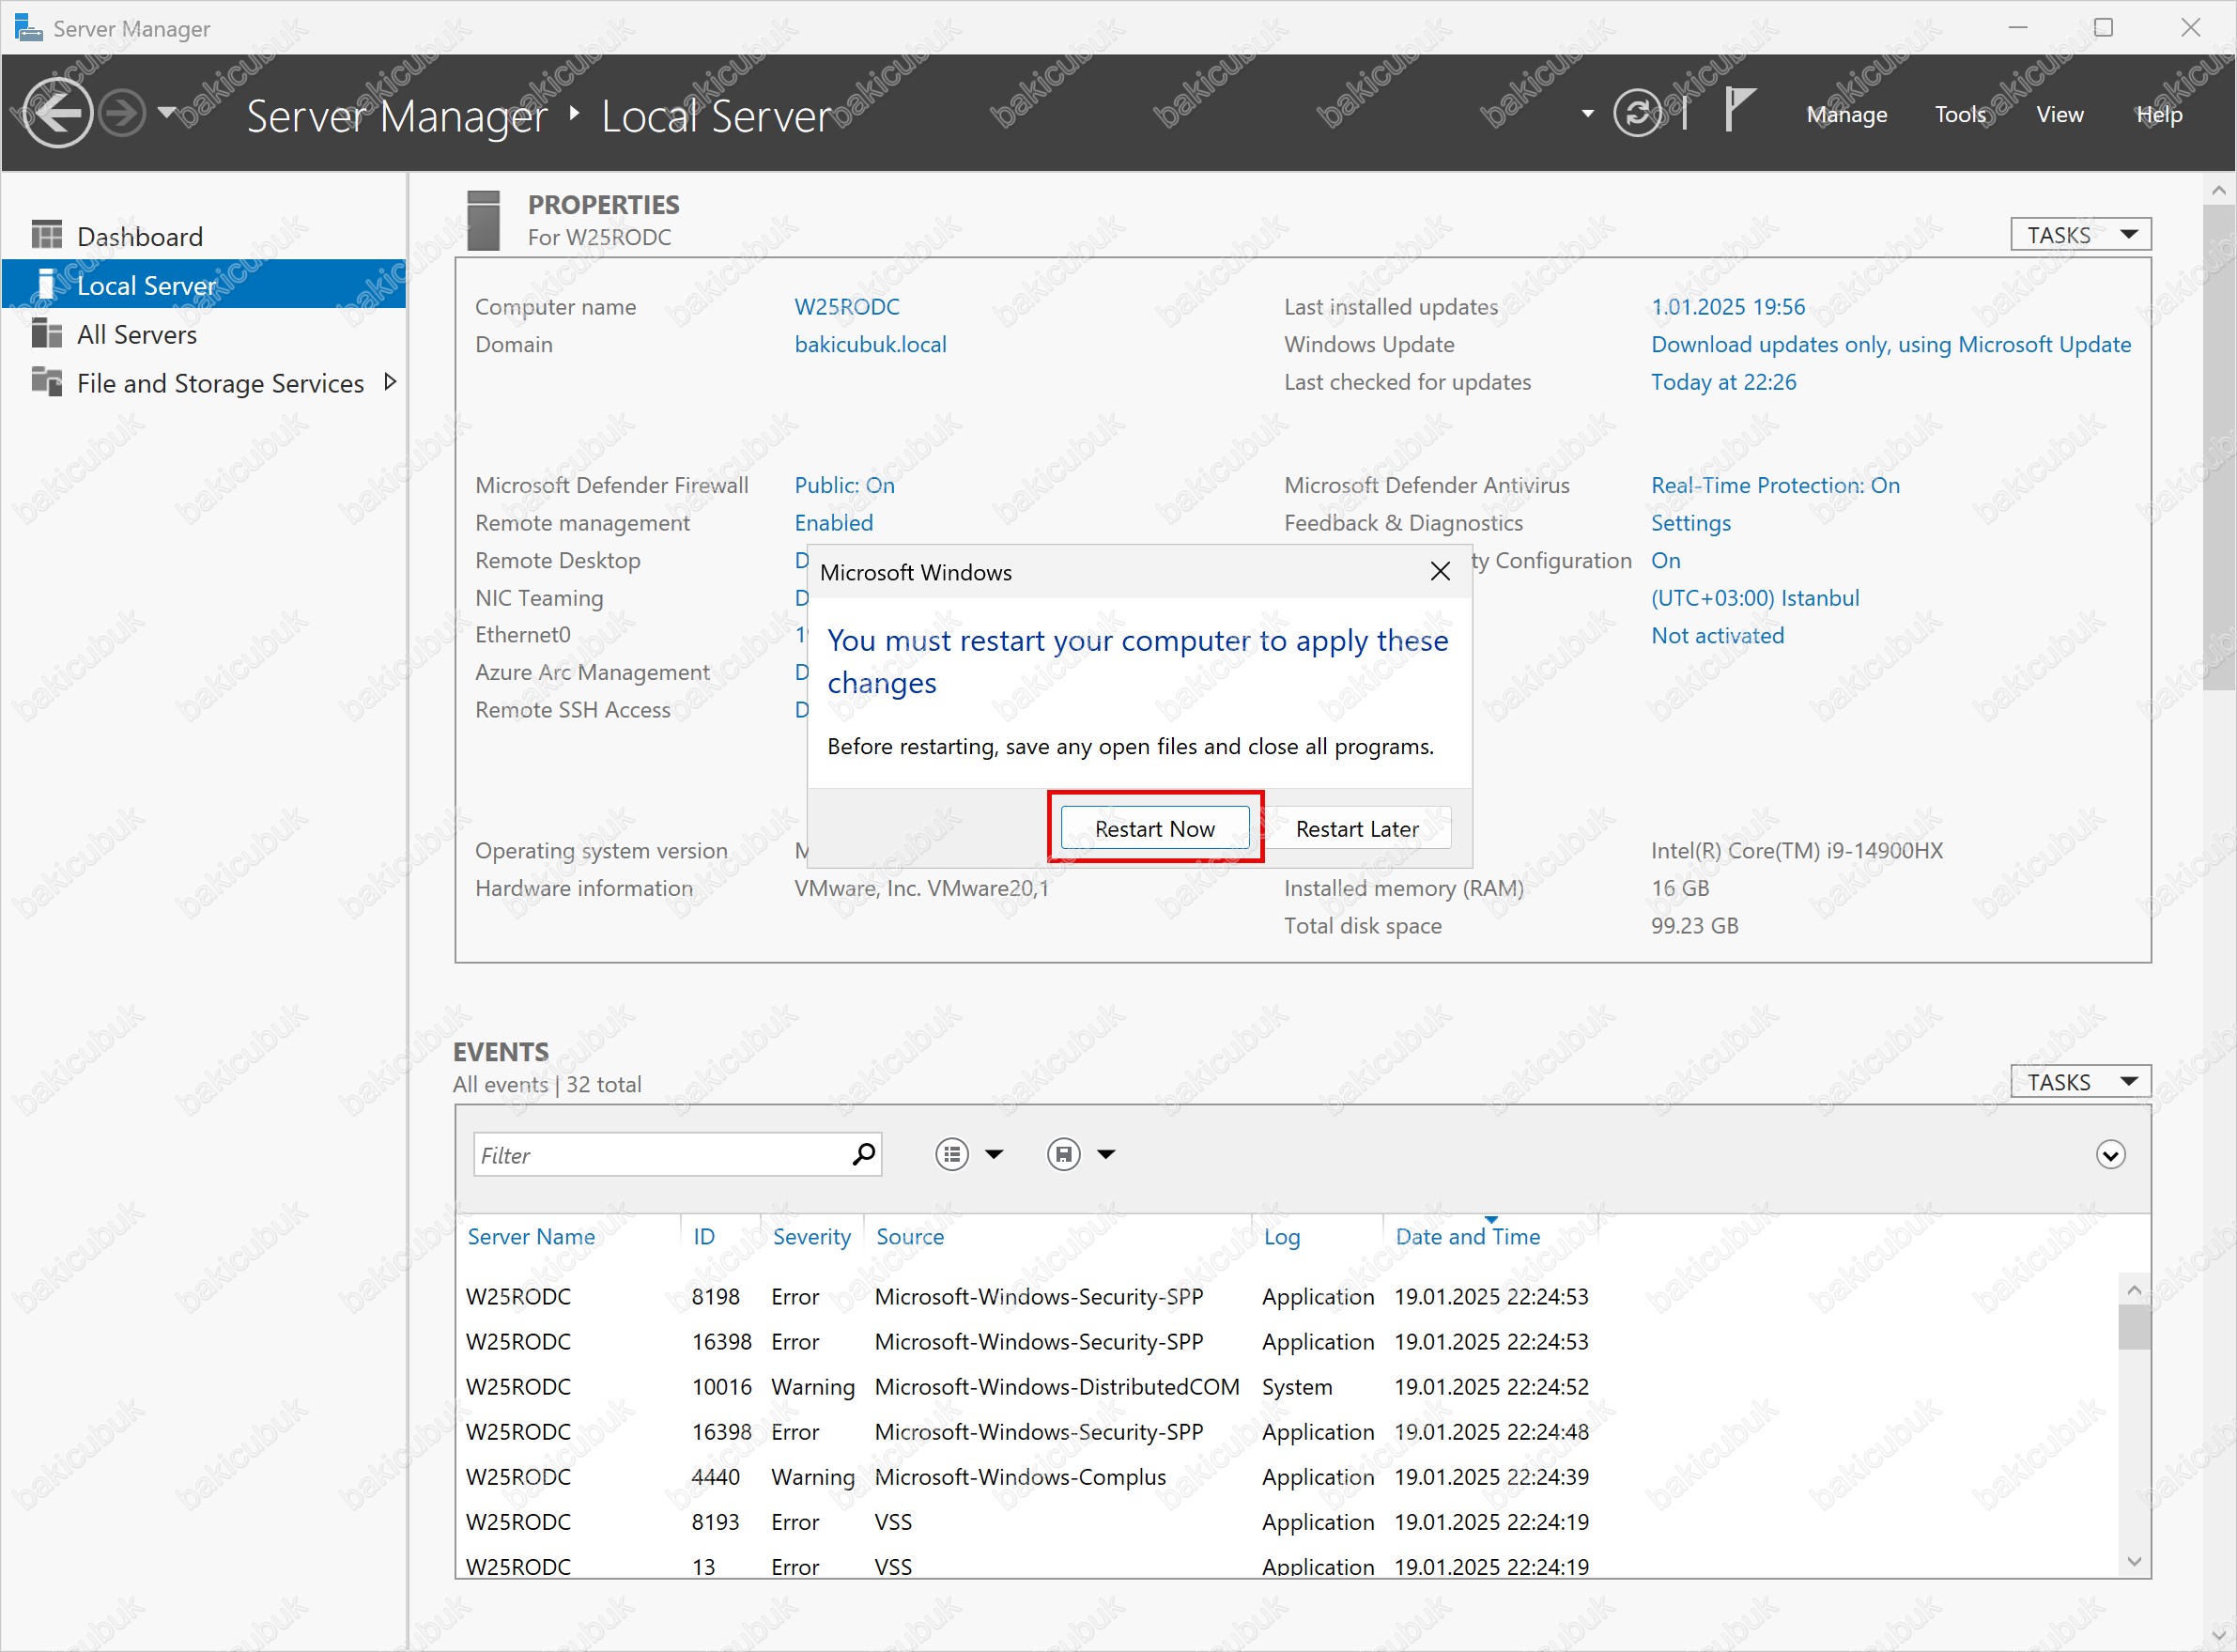Select the Microsoft-Windows-Complus warning event
The height and width of the screenshot is (1652, 2237).
click(x=1285, y=1477)
